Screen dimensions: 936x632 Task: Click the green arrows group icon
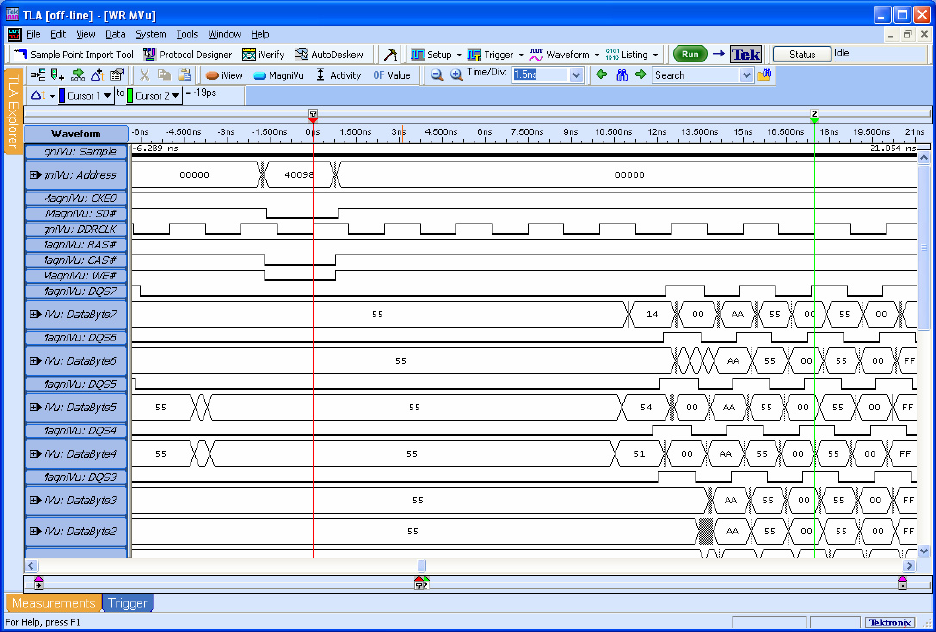(78, 75)
